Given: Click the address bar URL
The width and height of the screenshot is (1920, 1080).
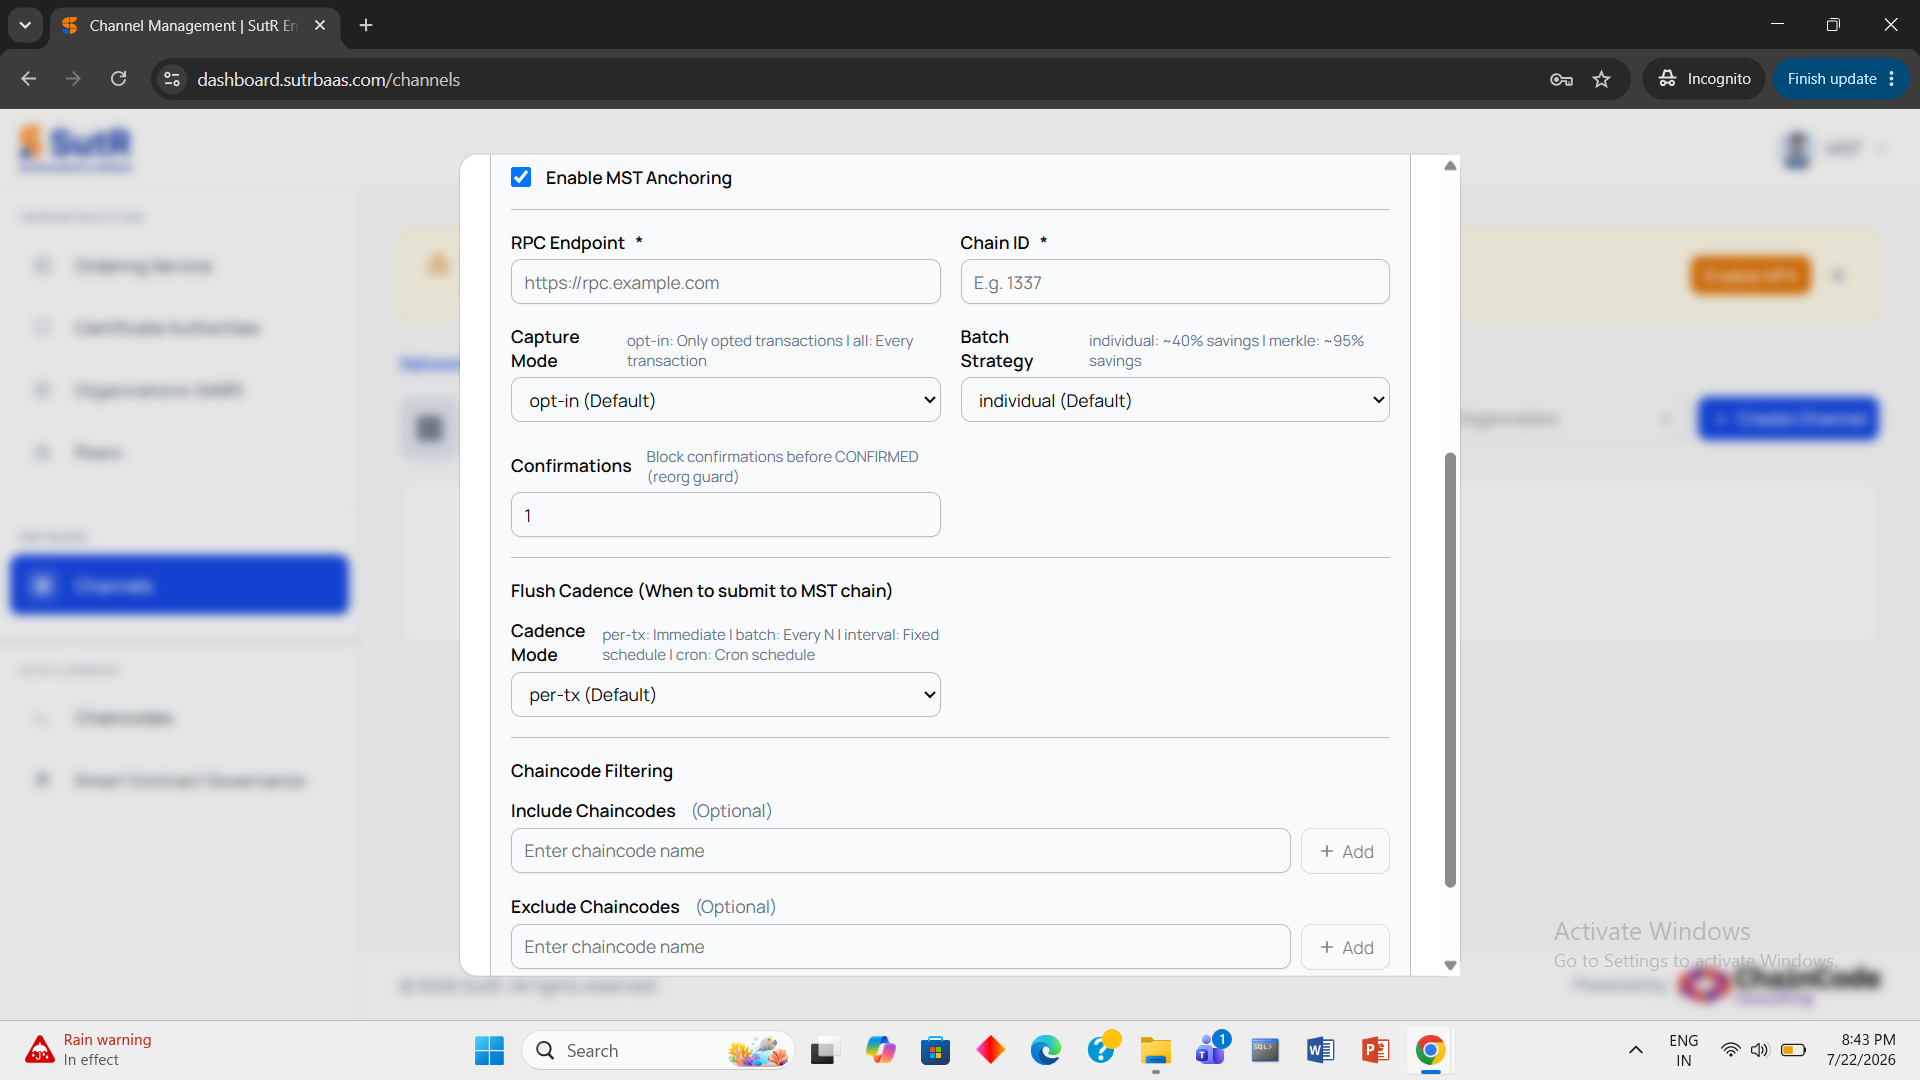Looking at the screenshot, I should click(x=328, y=79).
